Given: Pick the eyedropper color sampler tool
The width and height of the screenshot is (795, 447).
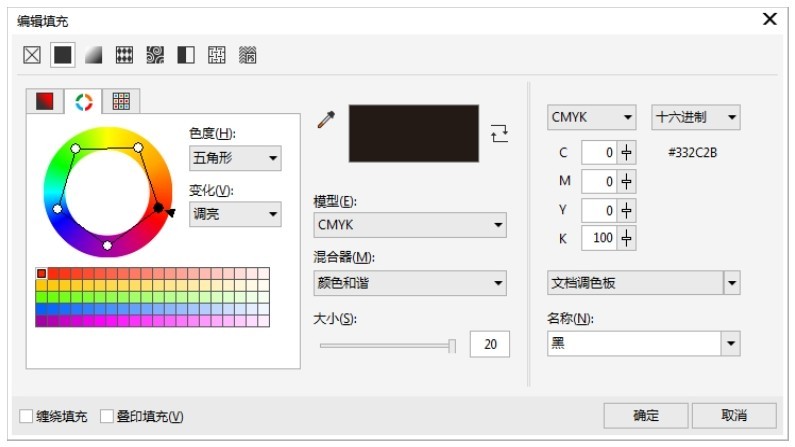Looking at the screenshot, I should (x=326, y=120).
